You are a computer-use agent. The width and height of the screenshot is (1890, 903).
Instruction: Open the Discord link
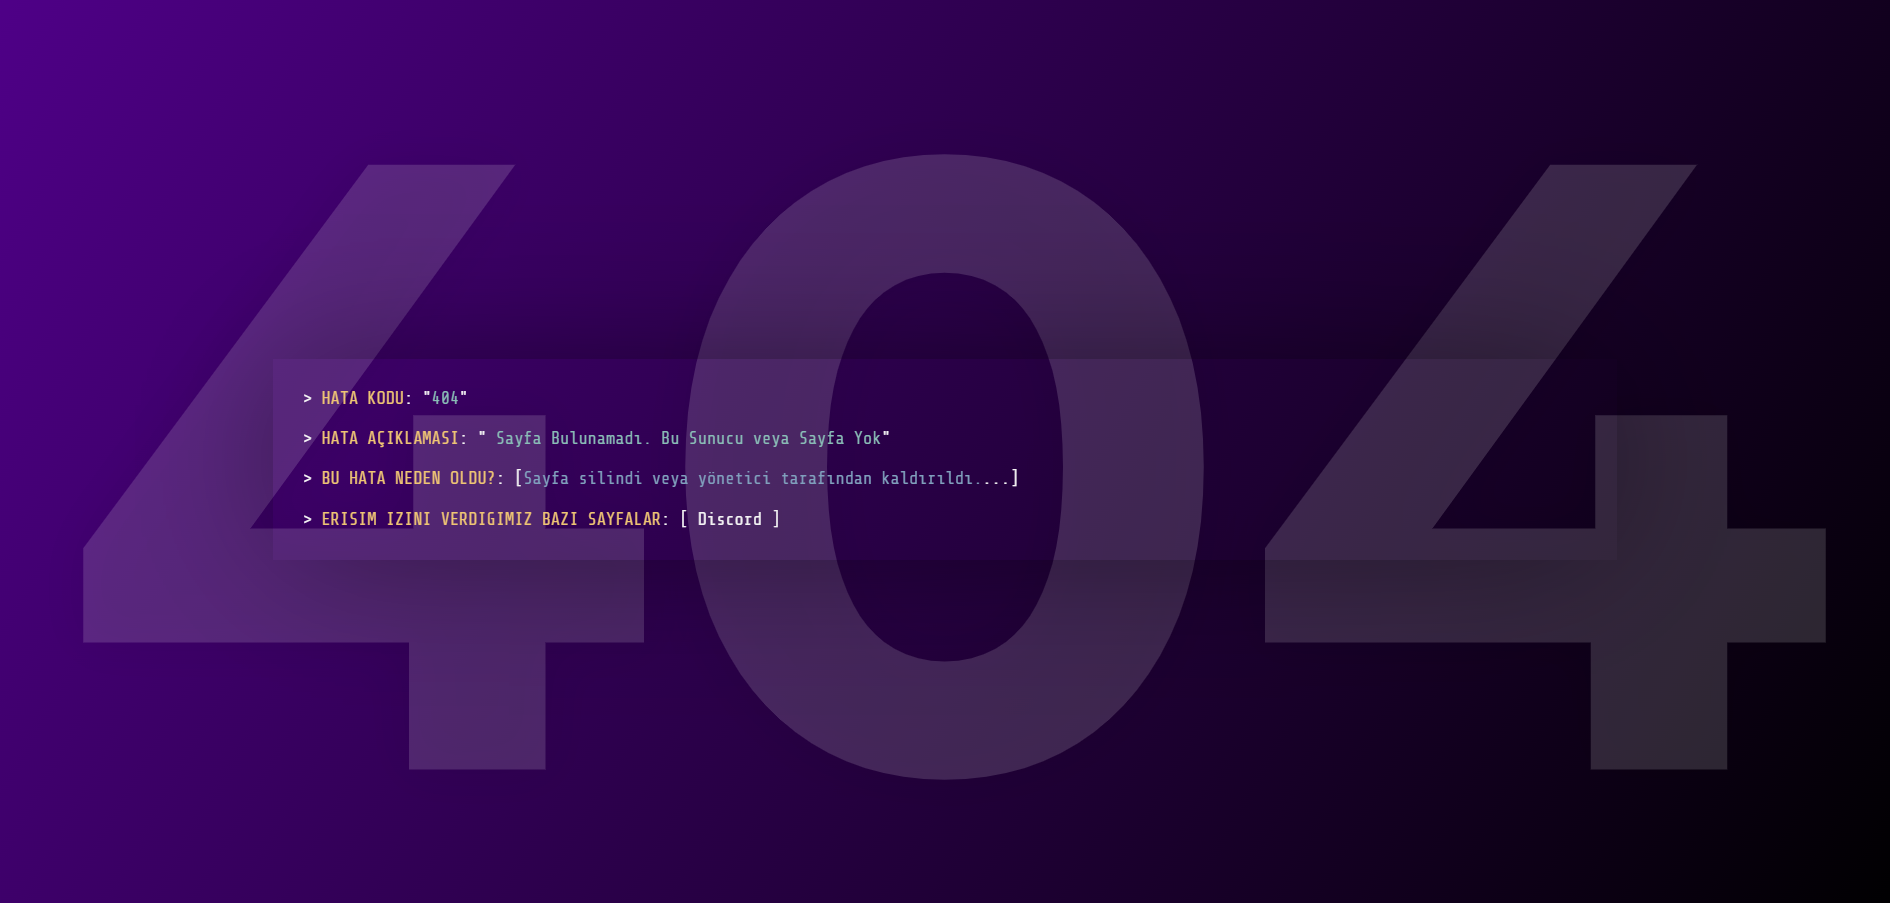coord(731,519)
